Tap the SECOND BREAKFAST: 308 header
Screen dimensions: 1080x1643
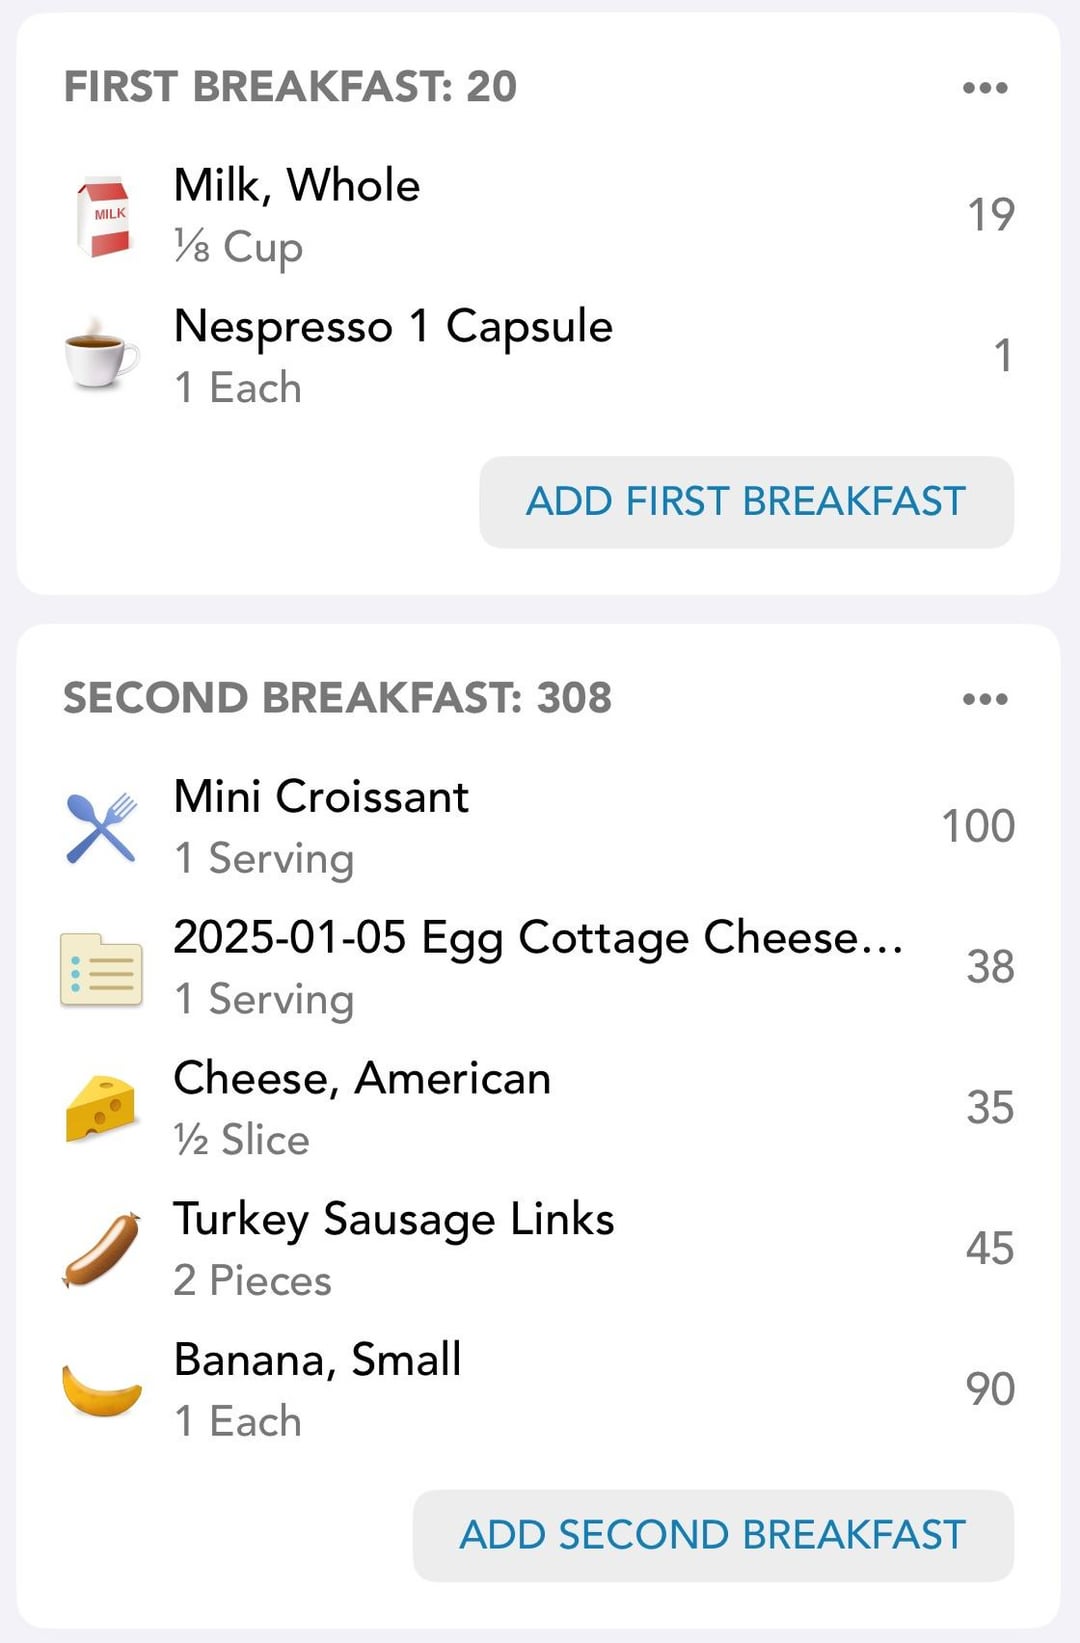click(337, 698)
